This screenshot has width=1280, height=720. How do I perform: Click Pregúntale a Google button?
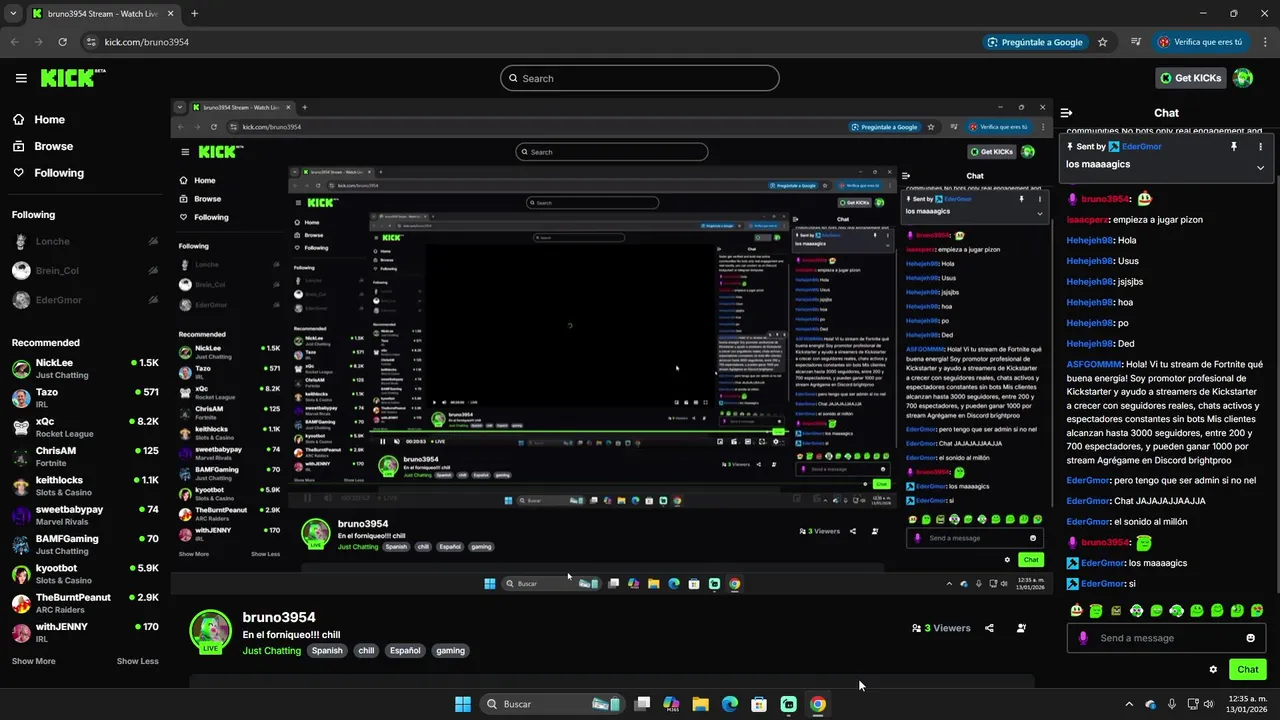tap(1035, 42)
